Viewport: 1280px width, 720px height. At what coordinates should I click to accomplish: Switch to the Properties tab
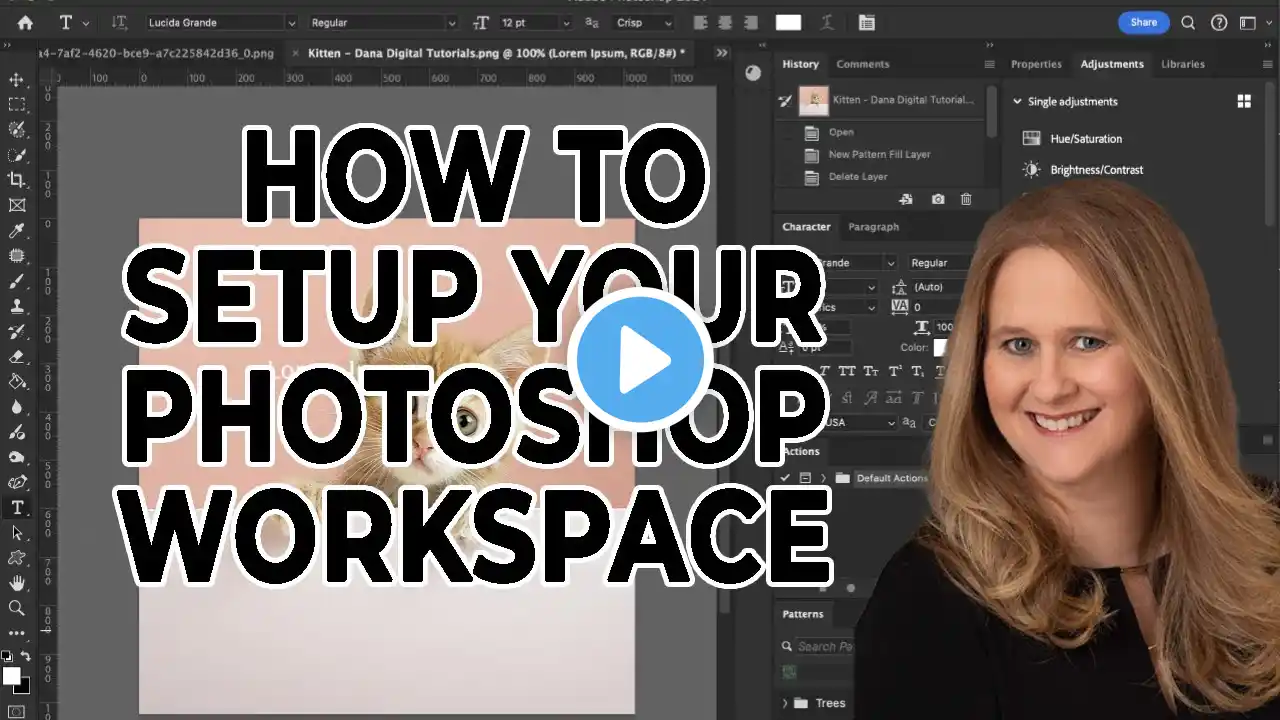tap(1036, 64)
